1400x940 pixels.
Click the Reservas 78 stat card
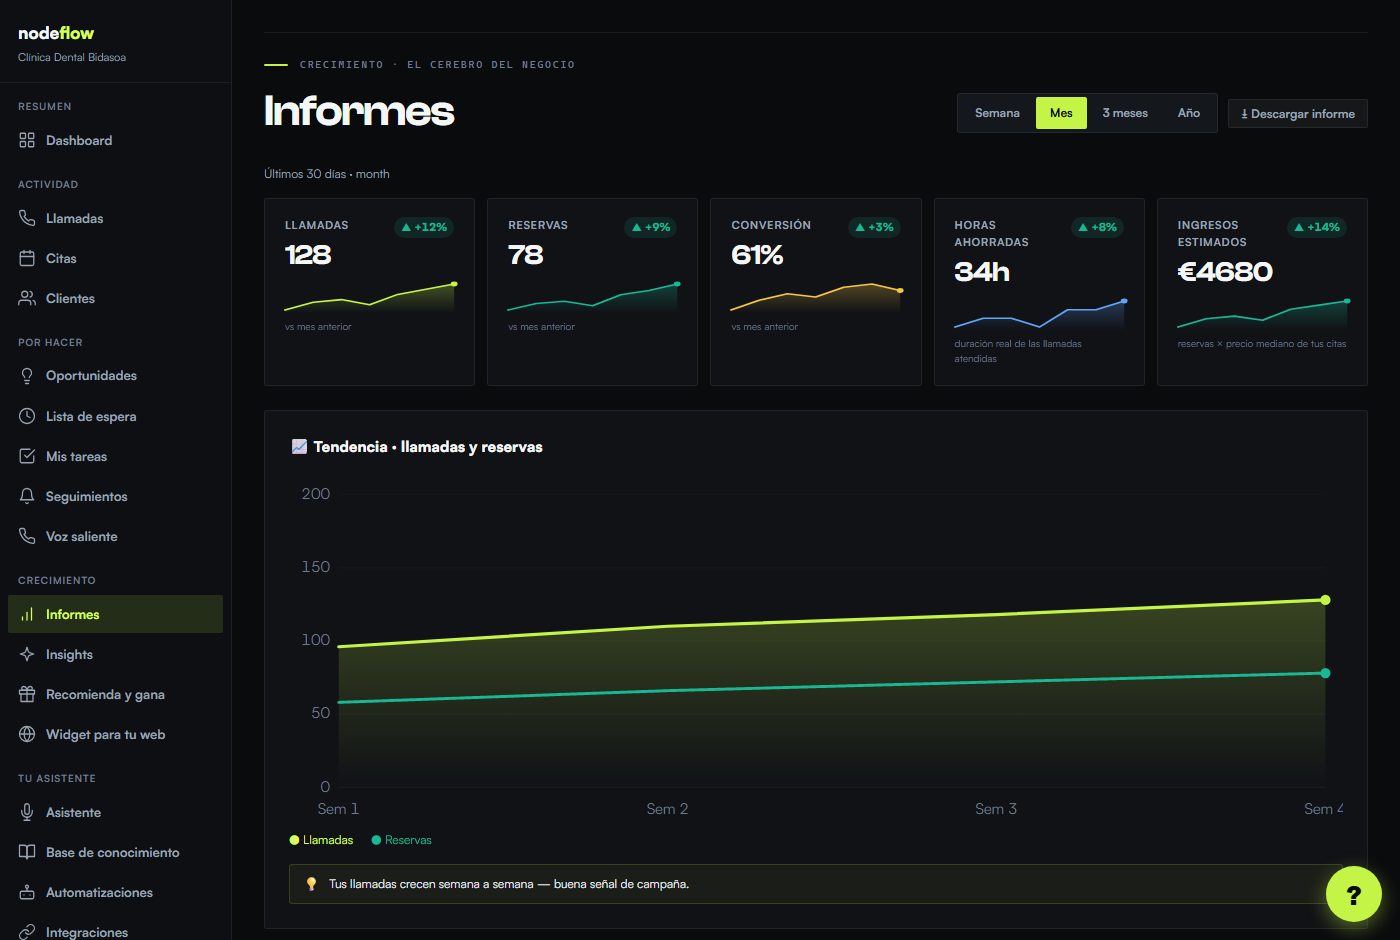tap(592, 292)
